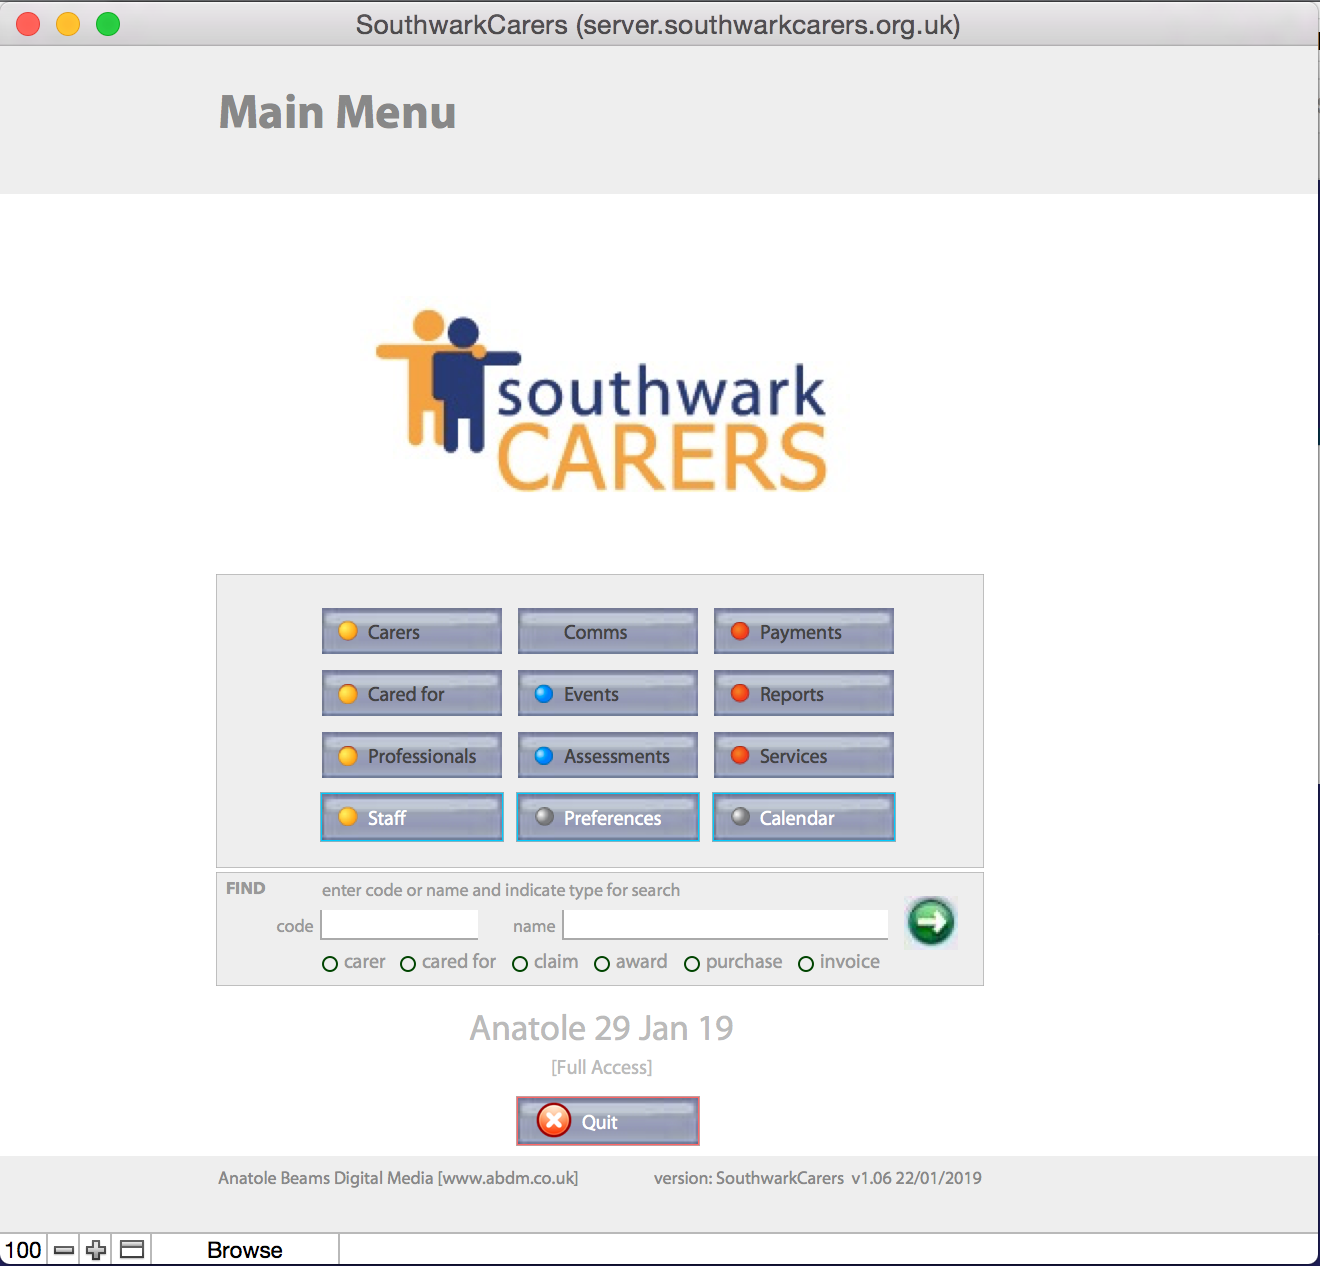The image size is (1320, 1266).
Task: Open the Events section
Action: click(608, 693)
